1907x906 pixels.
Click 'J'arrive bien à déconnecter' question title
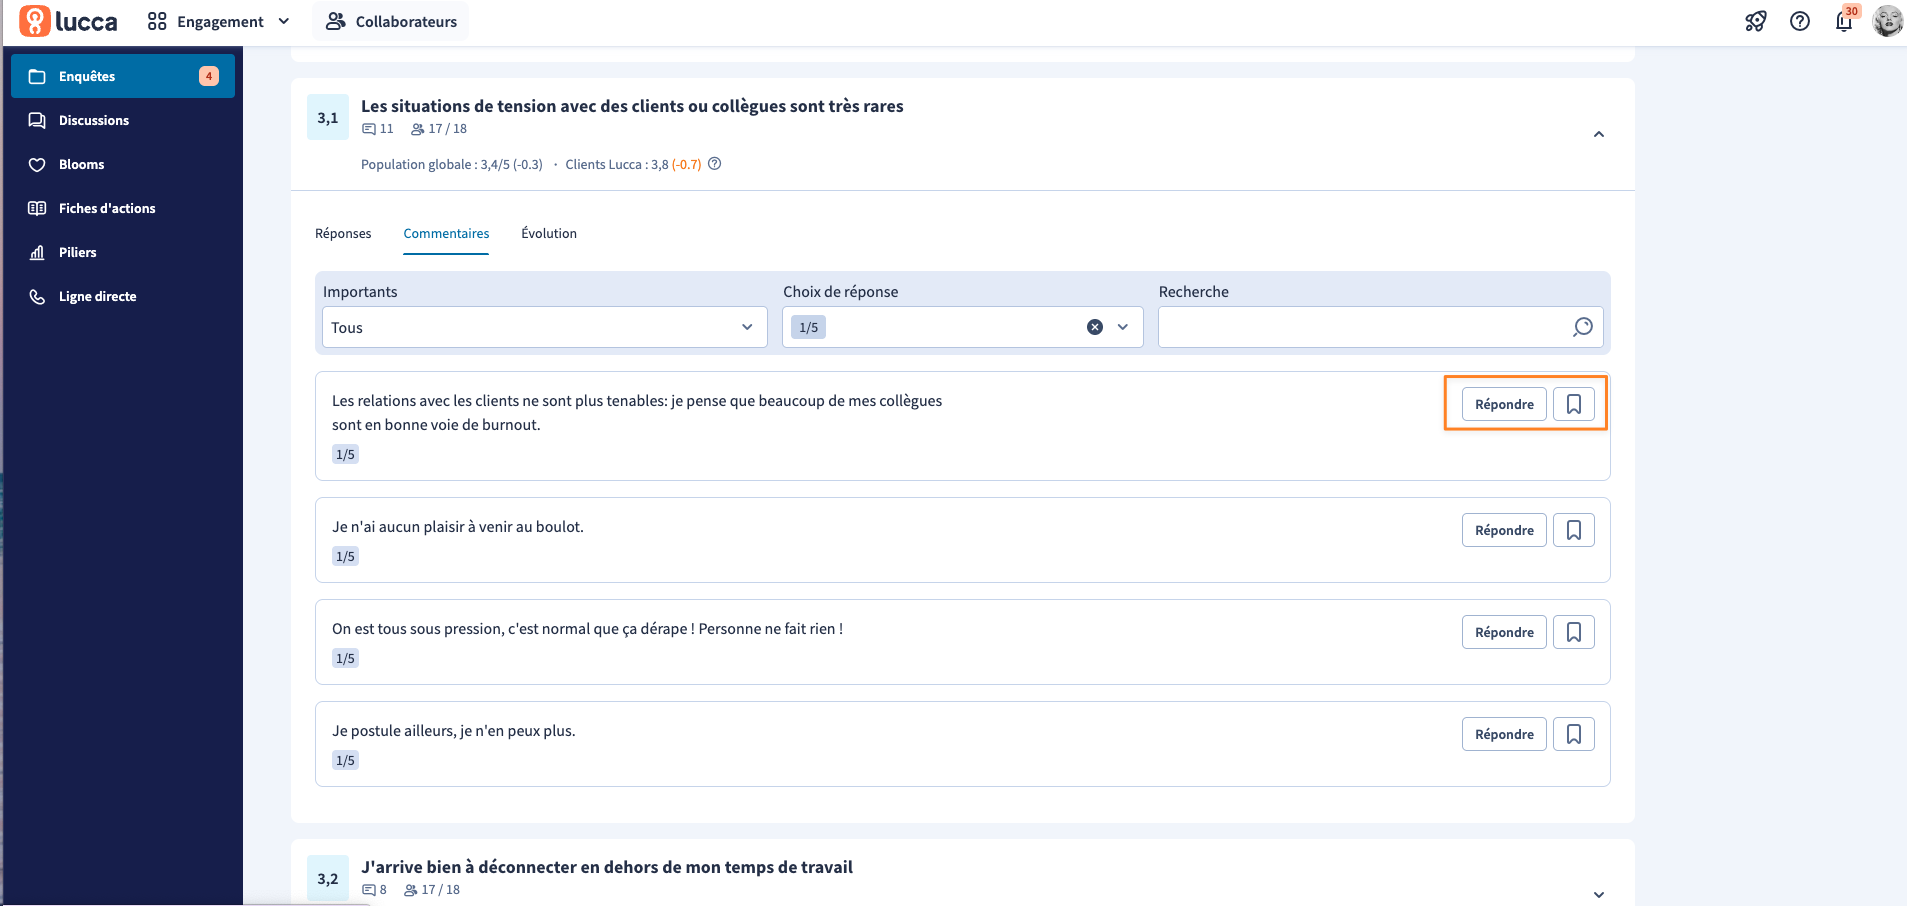[607, 867]
